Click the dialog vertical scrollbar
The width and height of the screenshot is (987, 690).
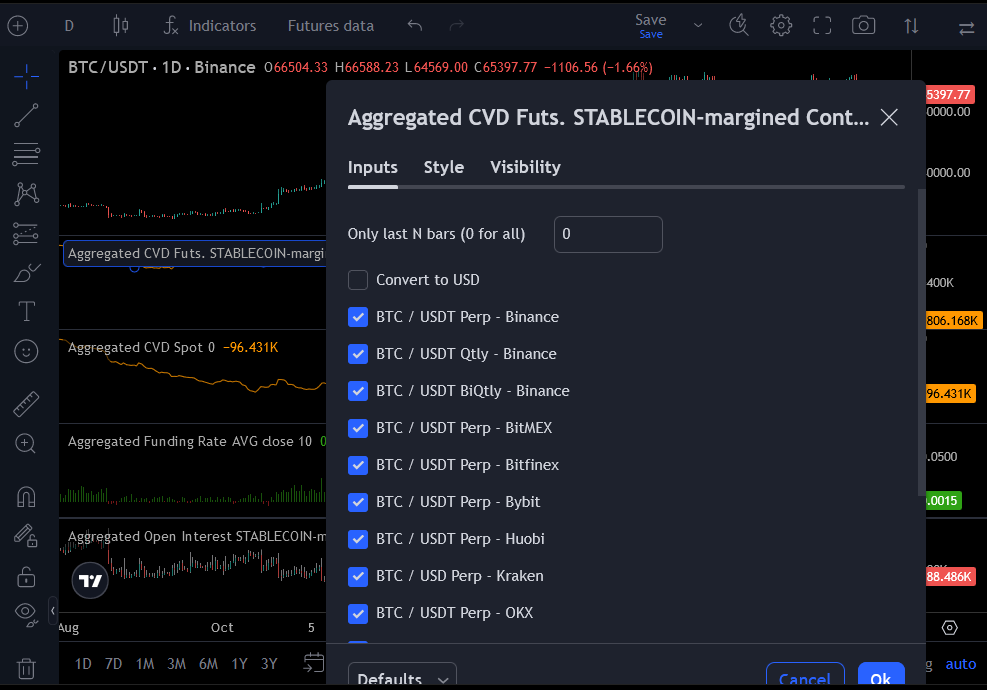pyautogui.click(x=922, y=342)
